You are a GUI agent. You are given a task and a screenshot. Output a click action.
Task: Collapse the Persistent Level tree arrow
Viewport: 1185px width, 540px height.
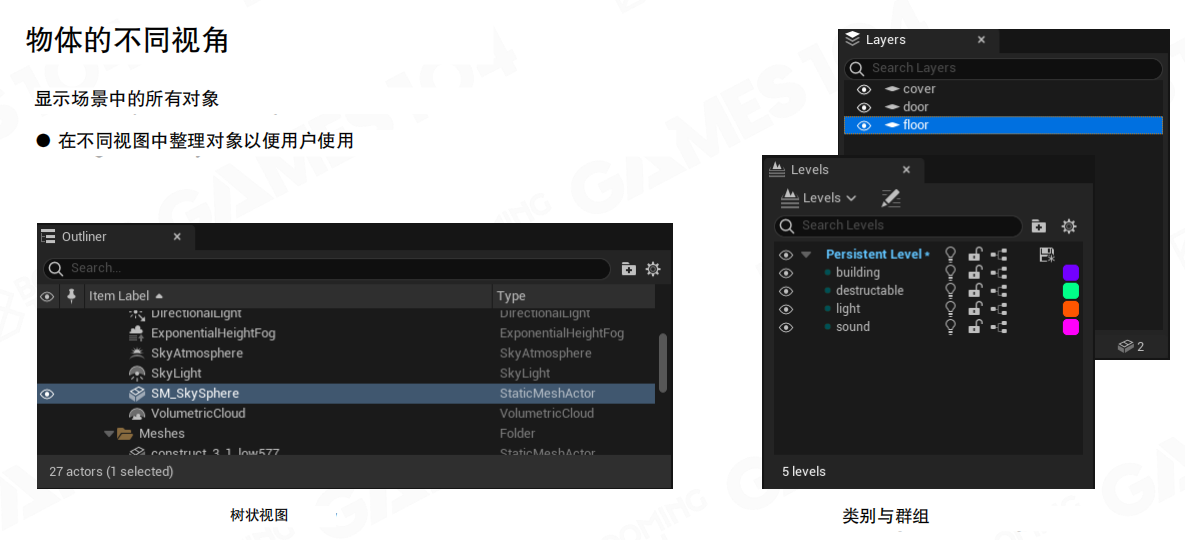806,255
